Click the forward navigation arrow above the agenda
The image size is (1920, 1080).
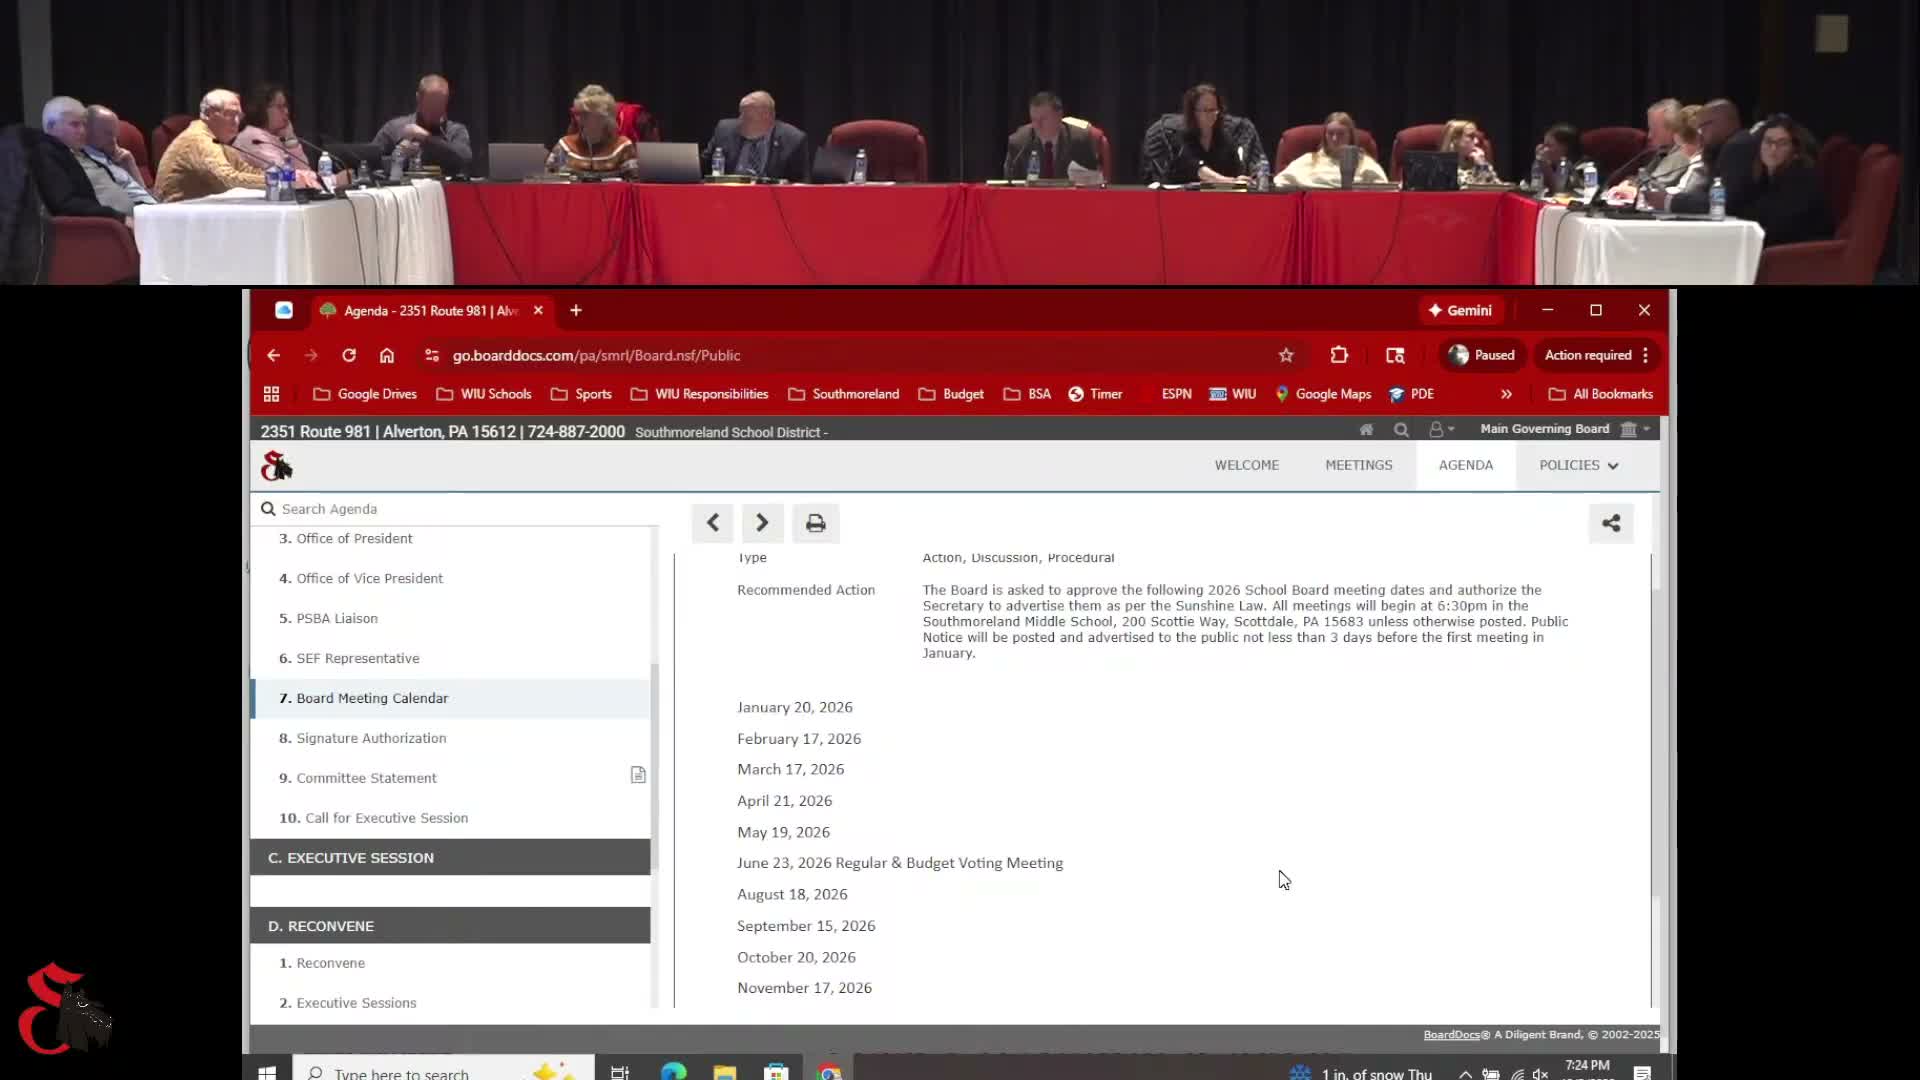coord(762,523)
